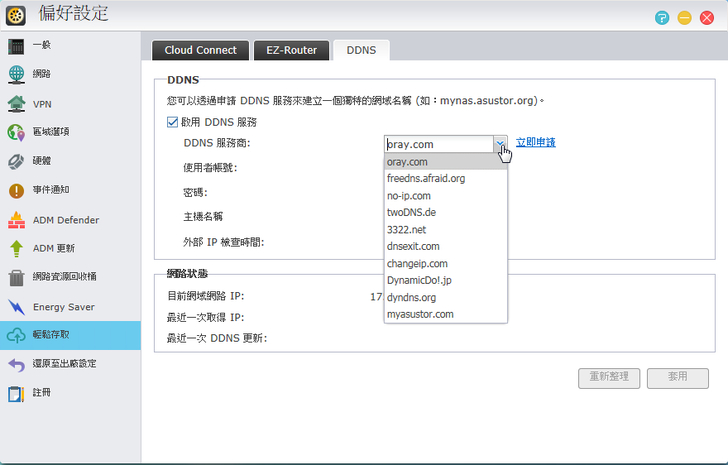
Task: Open help question mark button
Action: click(x=662, y=18)
